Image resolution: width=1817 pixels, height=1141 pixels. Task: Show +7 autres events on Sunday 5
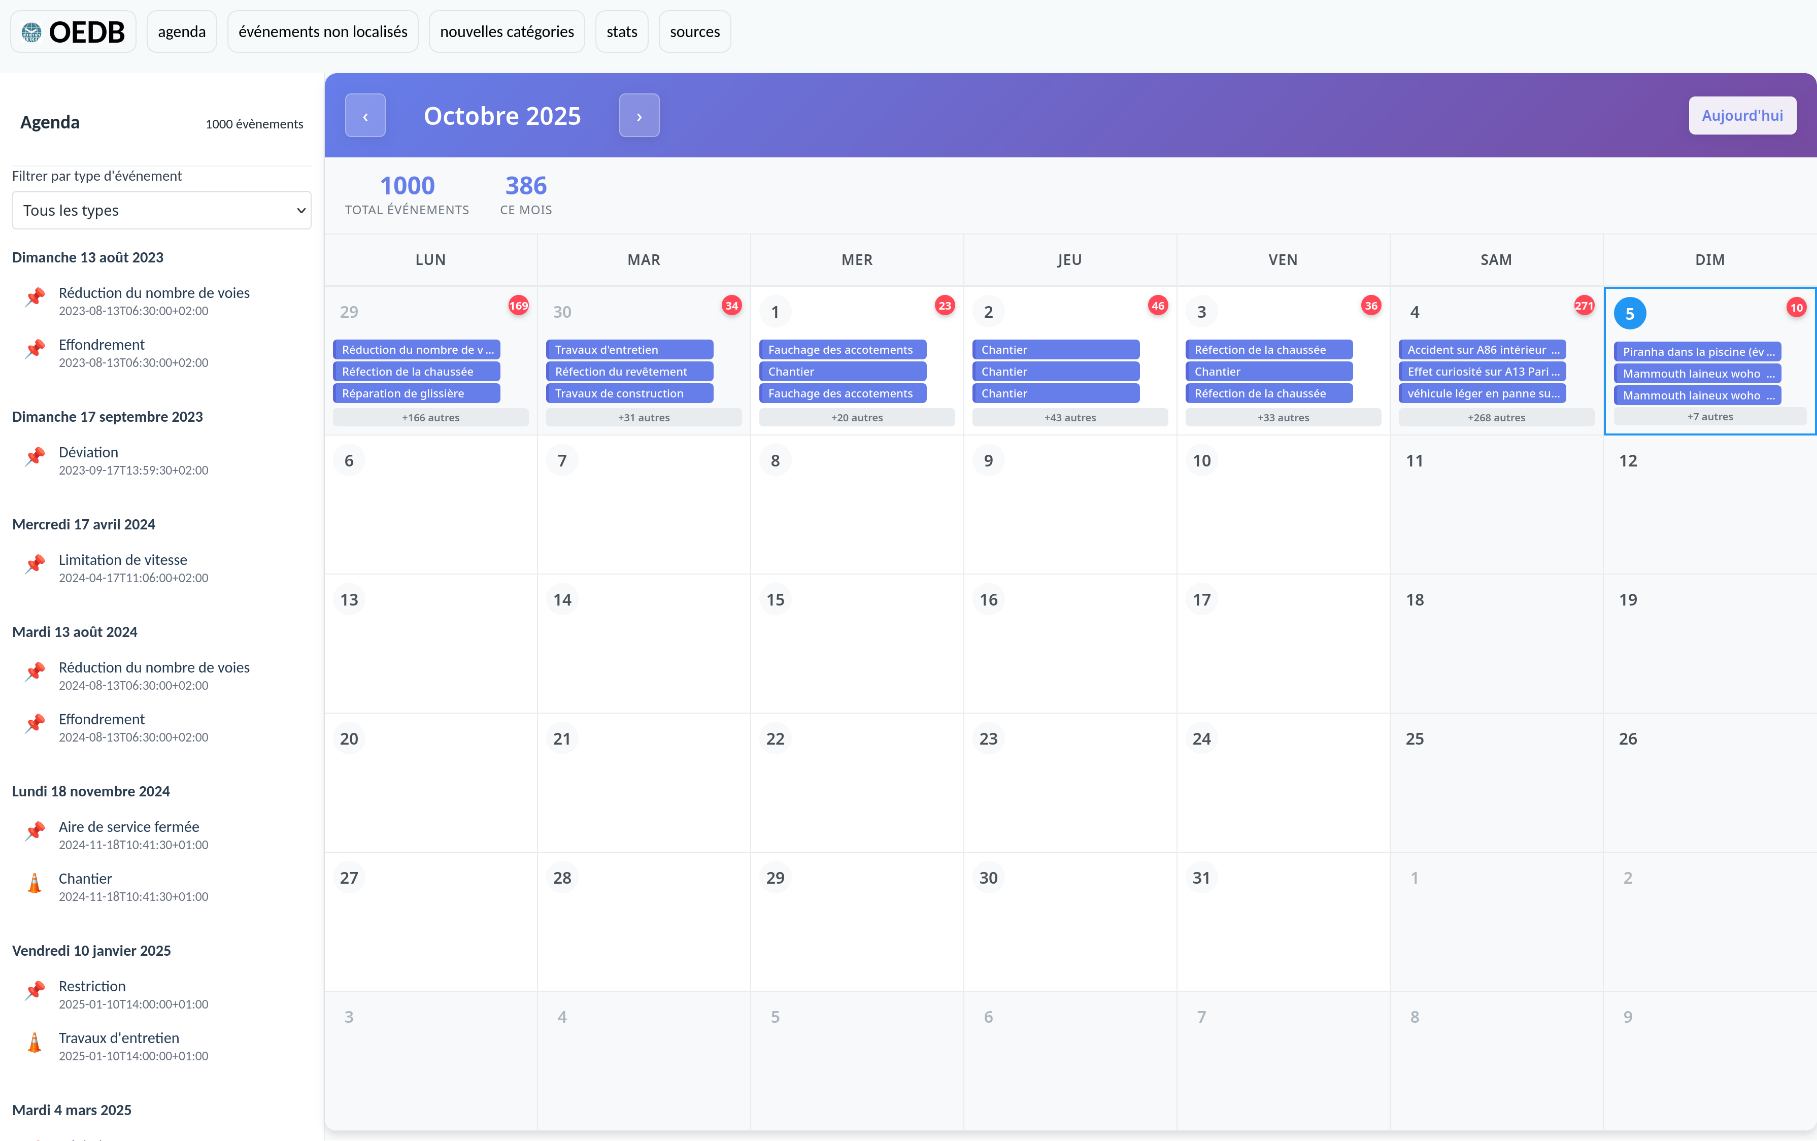tap(1709, 417)
